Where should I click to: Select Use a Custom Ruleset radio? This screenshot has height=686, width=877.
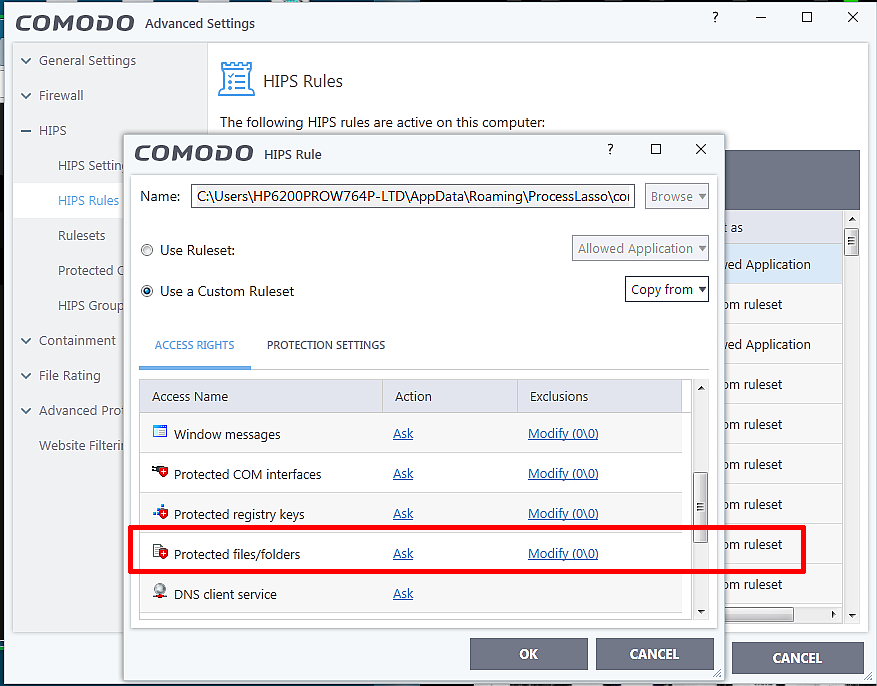click(147, 291)
